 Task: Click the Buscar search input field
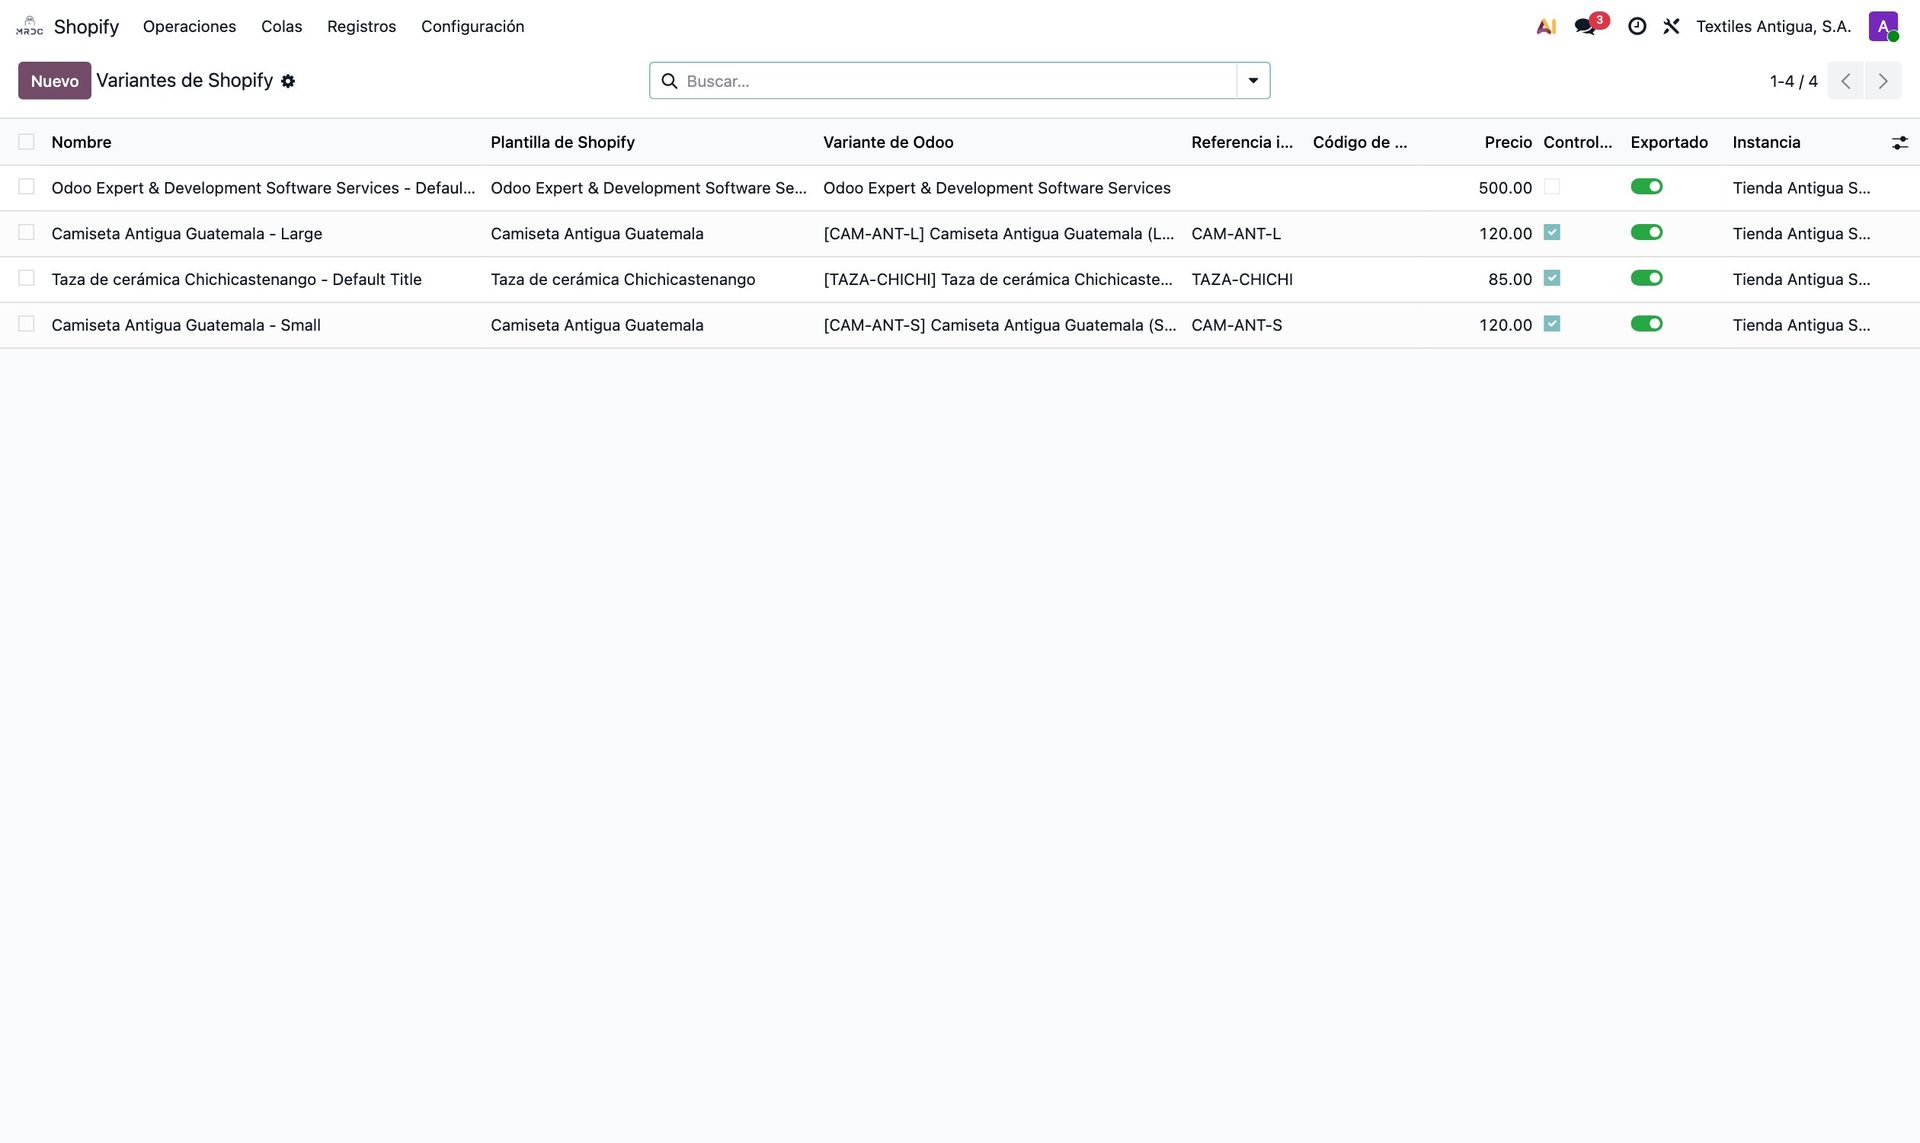tap(958, 81)
